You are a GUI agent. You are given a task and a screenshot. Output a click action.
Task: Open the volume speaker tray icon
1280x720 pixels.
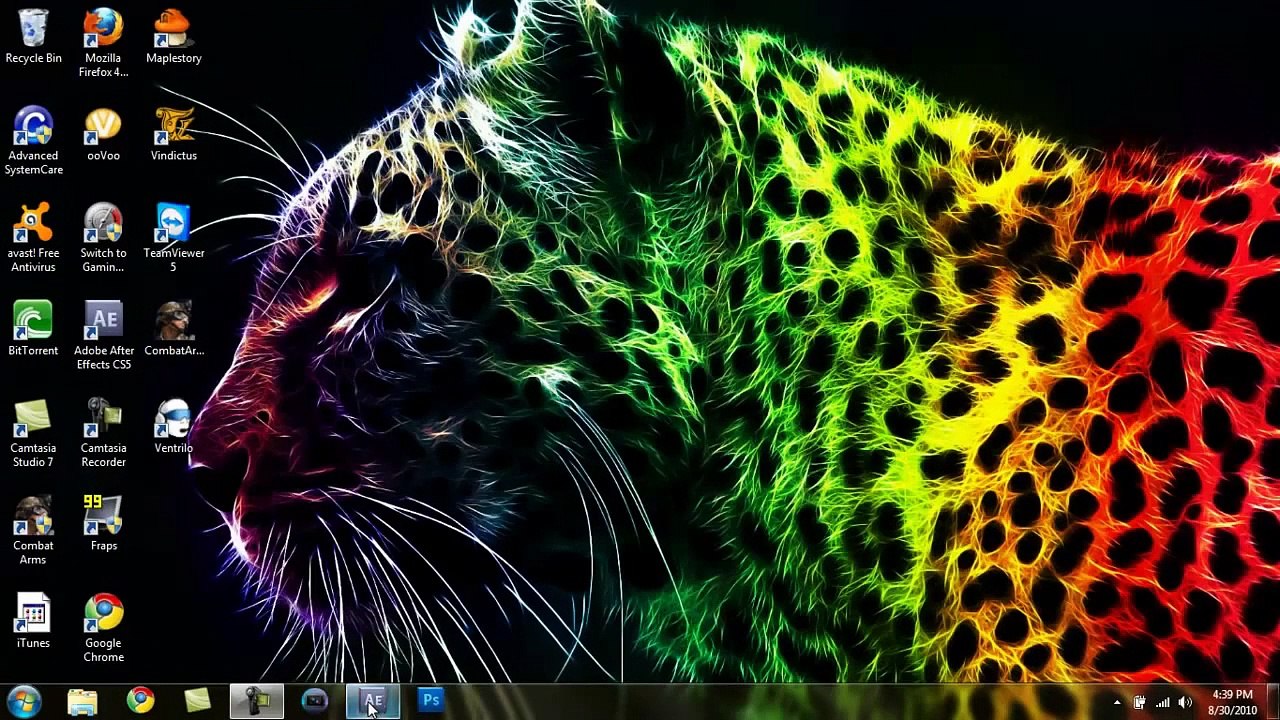(x=1185, y=702)
